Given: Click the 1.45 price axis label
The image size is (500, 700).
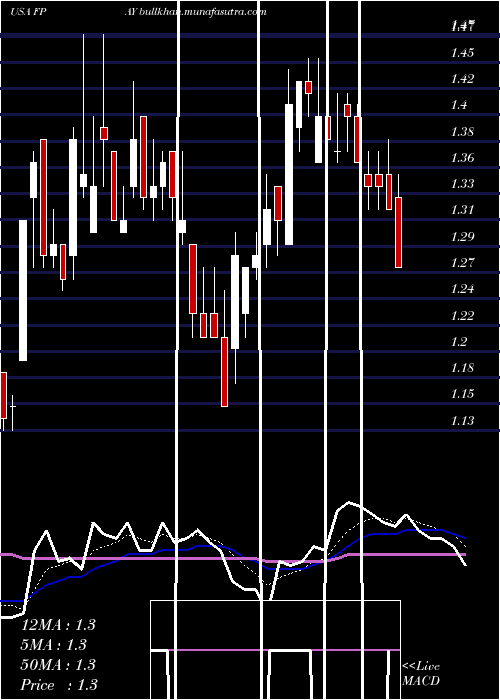Looking at the screenshot, I should (x=463, y=53).
